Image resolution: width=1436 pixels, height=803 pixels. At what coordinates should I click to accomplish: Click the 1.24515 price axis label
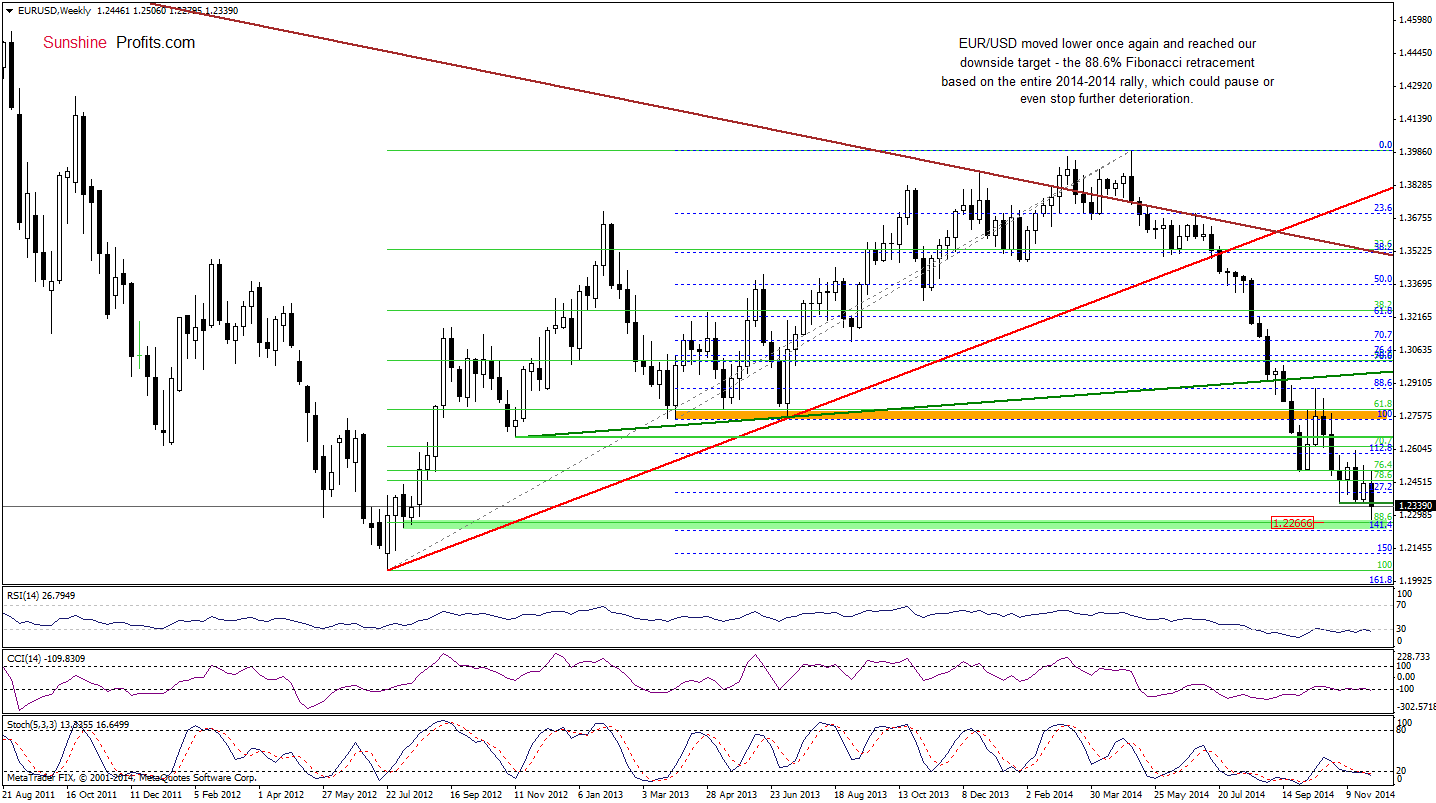click(1417, 482)
